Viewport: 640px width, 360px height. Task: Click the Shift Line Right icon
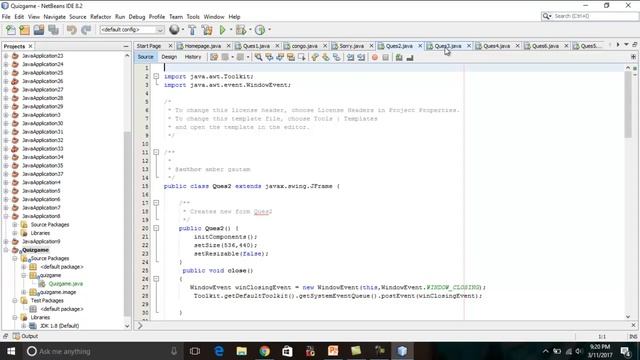(361, 58)
